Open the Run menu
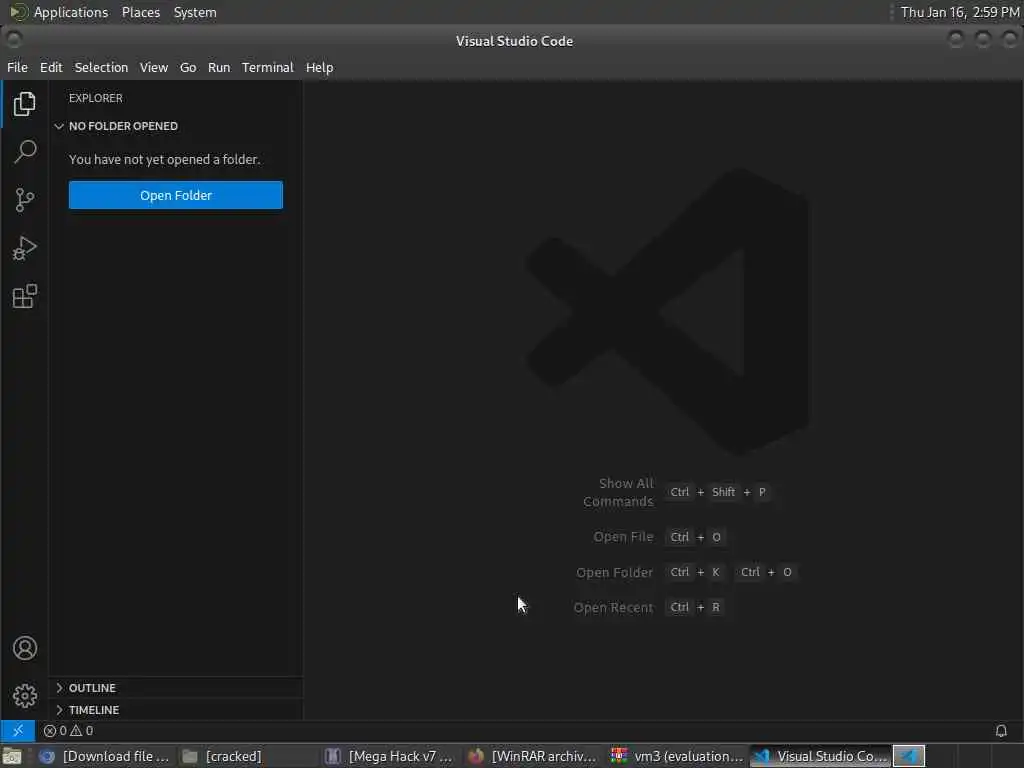This screenshot has height=768, width=1024. click(x=219, y=67)
